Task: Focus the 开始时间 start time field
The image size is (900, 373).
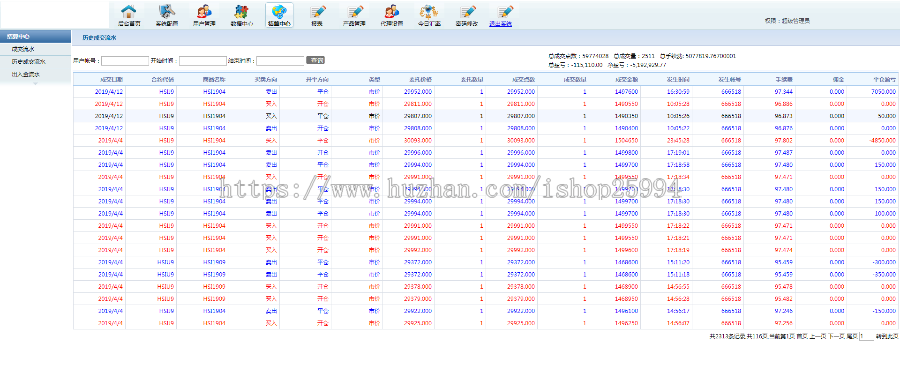Action: [x=203, y=60]
